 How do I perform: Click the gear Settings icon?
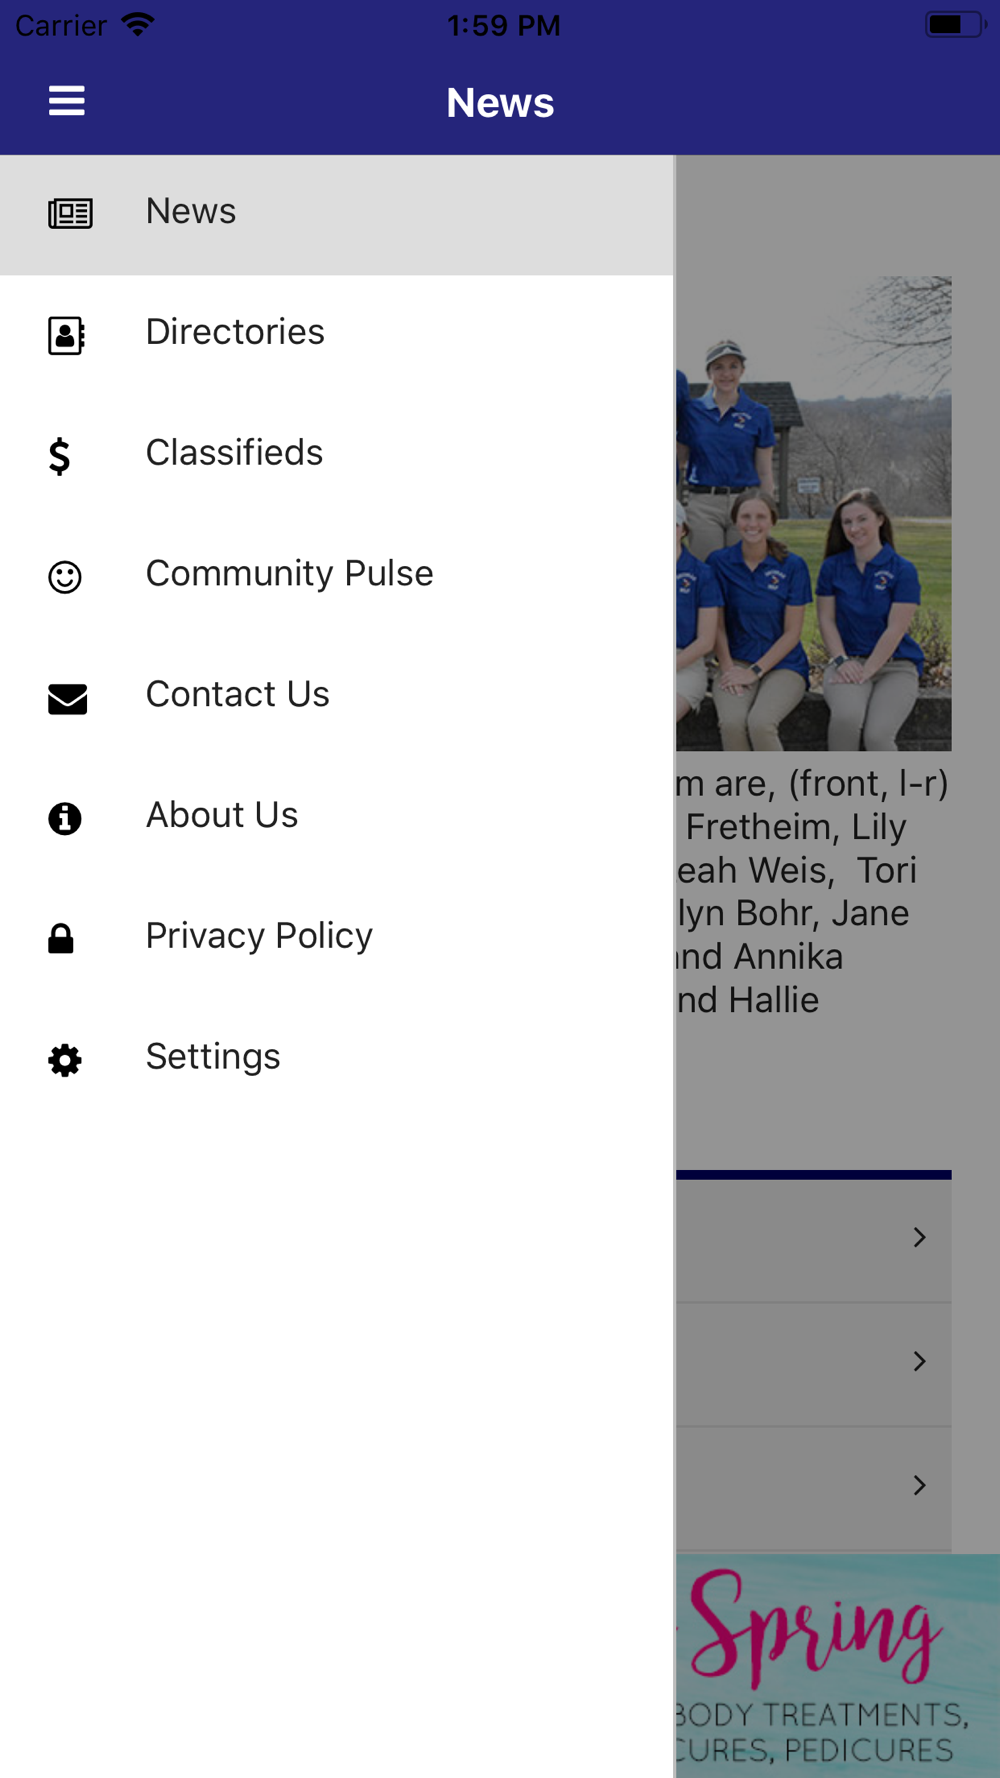tap(65, 1060)
